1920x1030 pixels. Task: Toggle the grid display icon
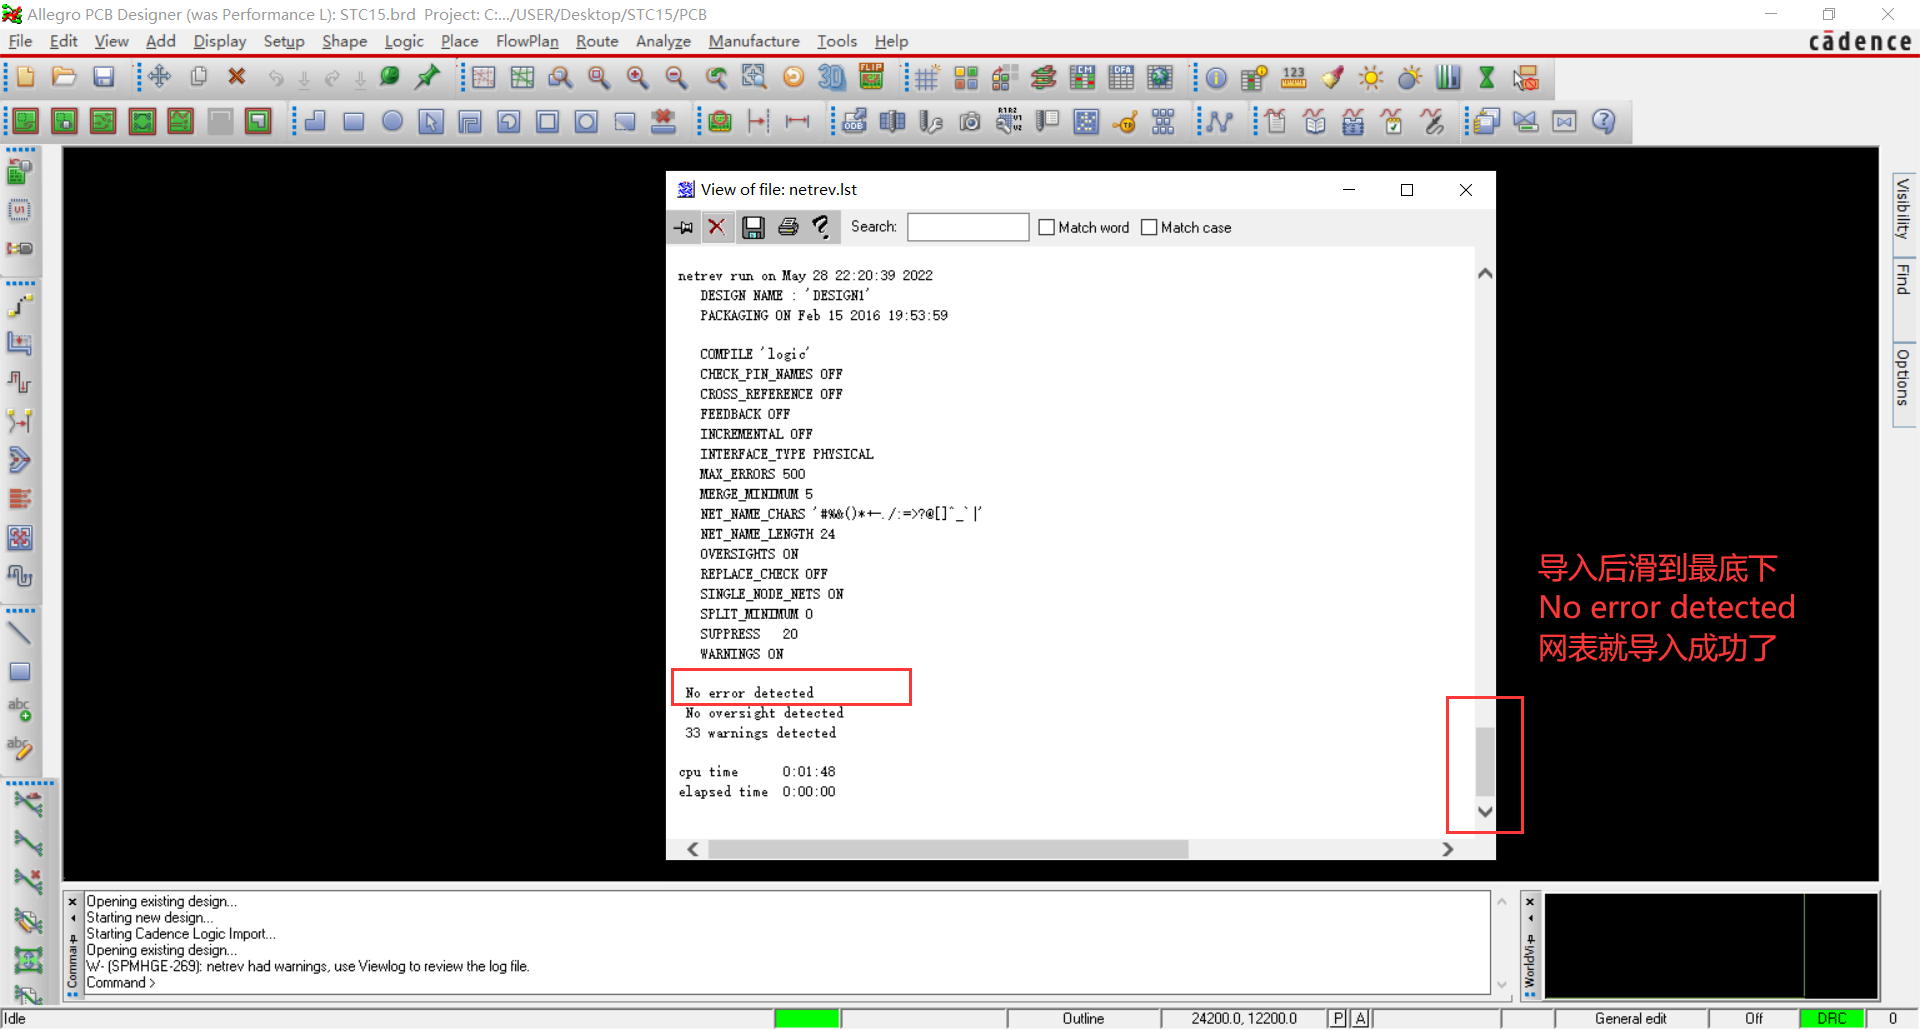(927, 78)
